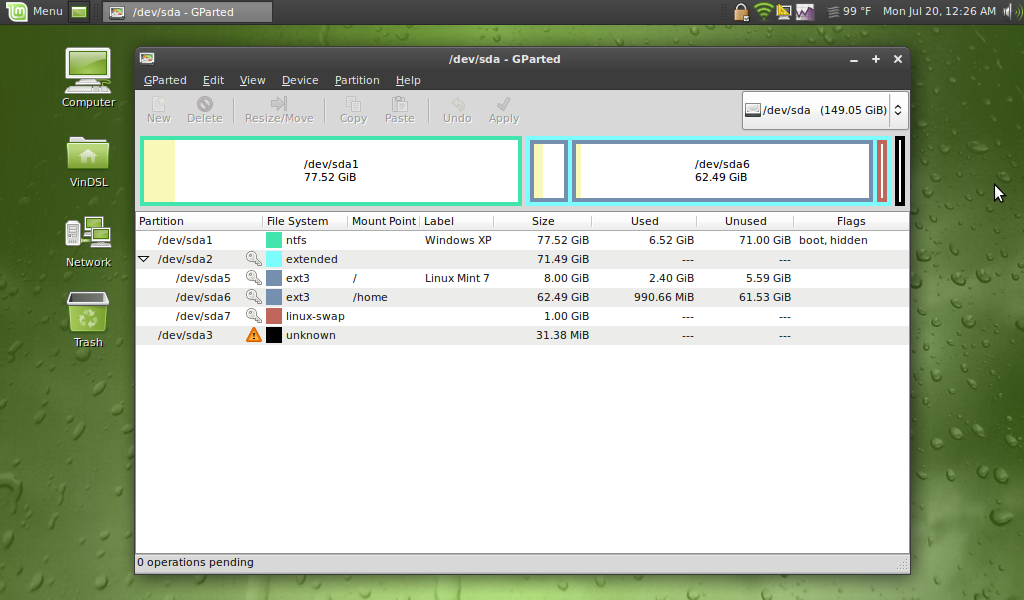
Task: Click the warning icon beside /dev/sda3
Action: point(252,335)
